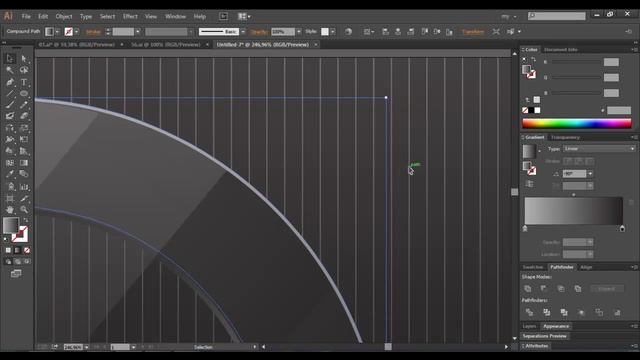Viewport: 640px width, 360px height.
Task: Switch to the Swatches panel tab
Action: [x=533, y=267]
